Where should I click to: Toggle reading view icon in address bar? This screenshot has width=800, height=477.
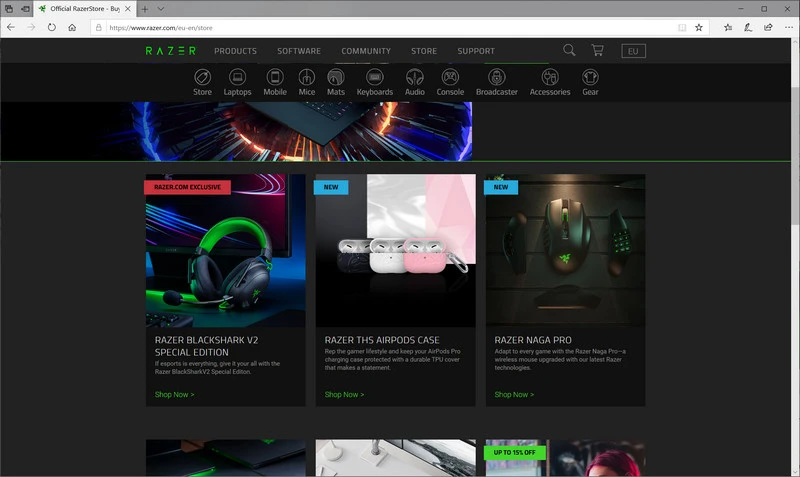pos(682,28)
